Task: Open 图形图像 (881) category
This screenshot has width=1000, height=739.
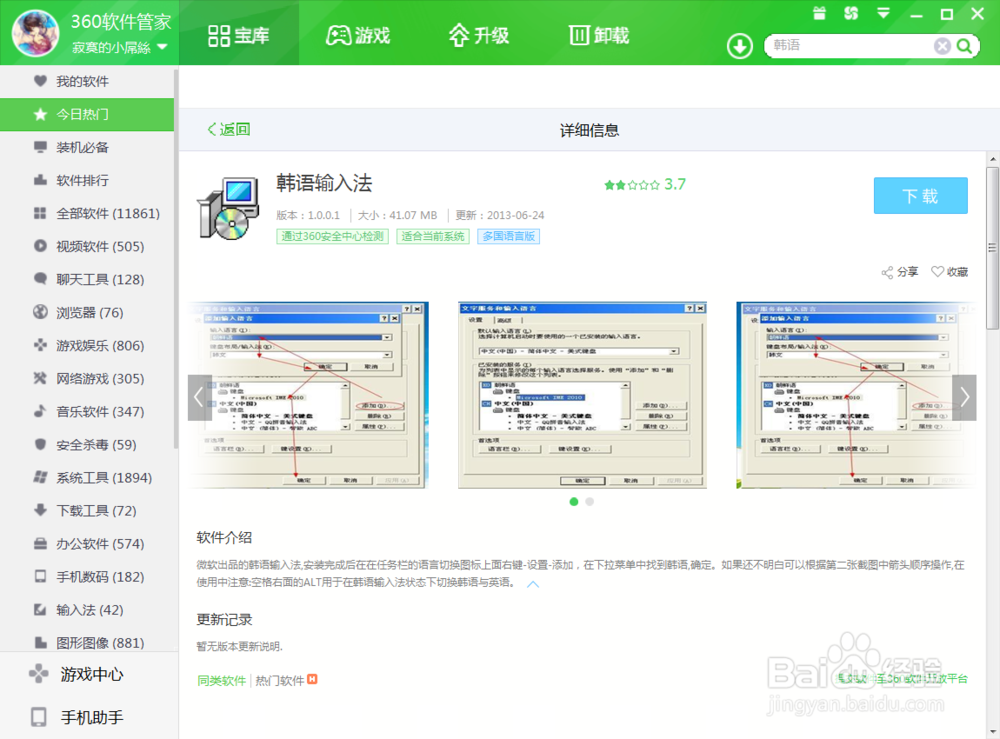Action: coord(87,642)
